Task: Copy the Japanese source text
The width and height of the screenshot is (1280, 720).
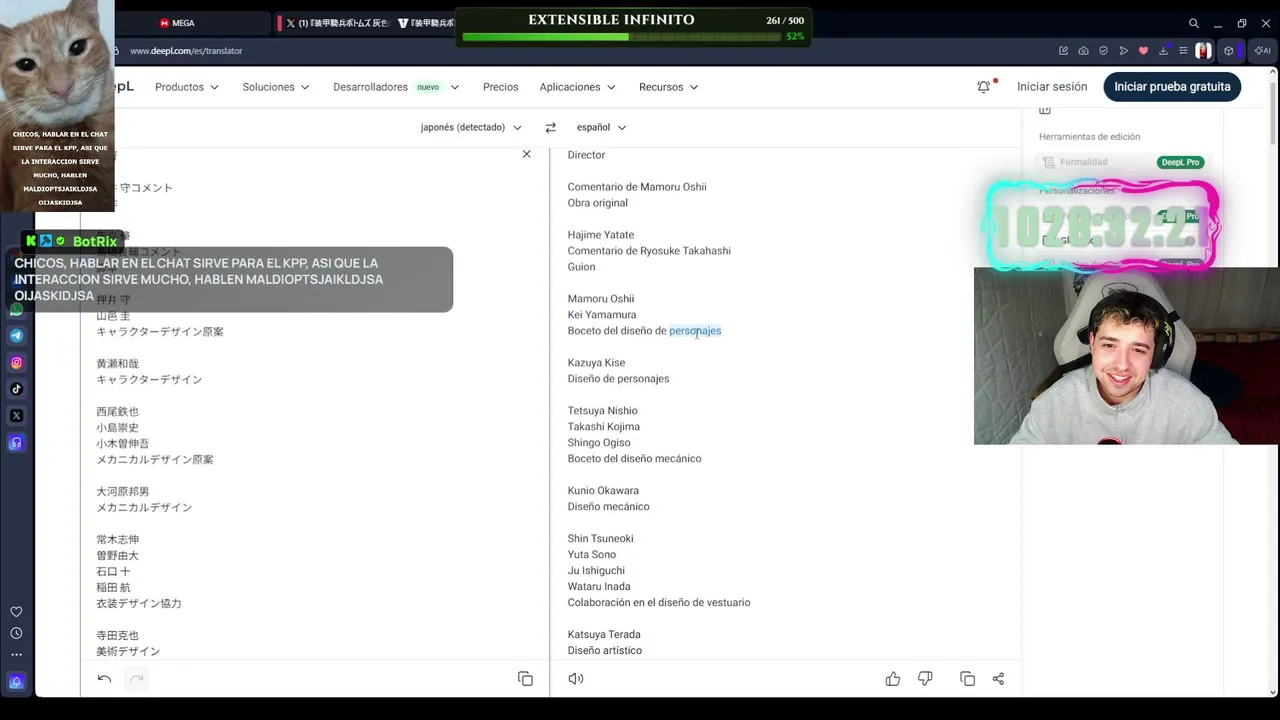Action: tap(525, 679)
